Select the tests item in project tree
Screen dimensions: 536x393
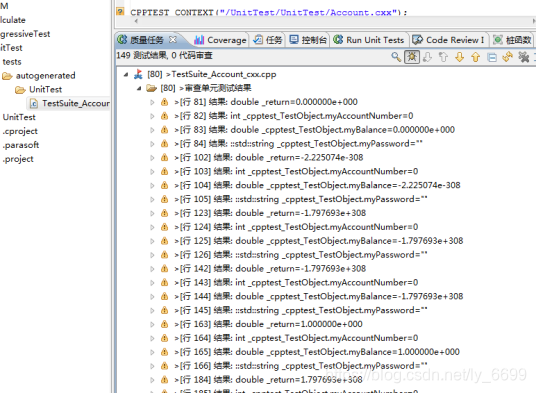pos(12,62)
